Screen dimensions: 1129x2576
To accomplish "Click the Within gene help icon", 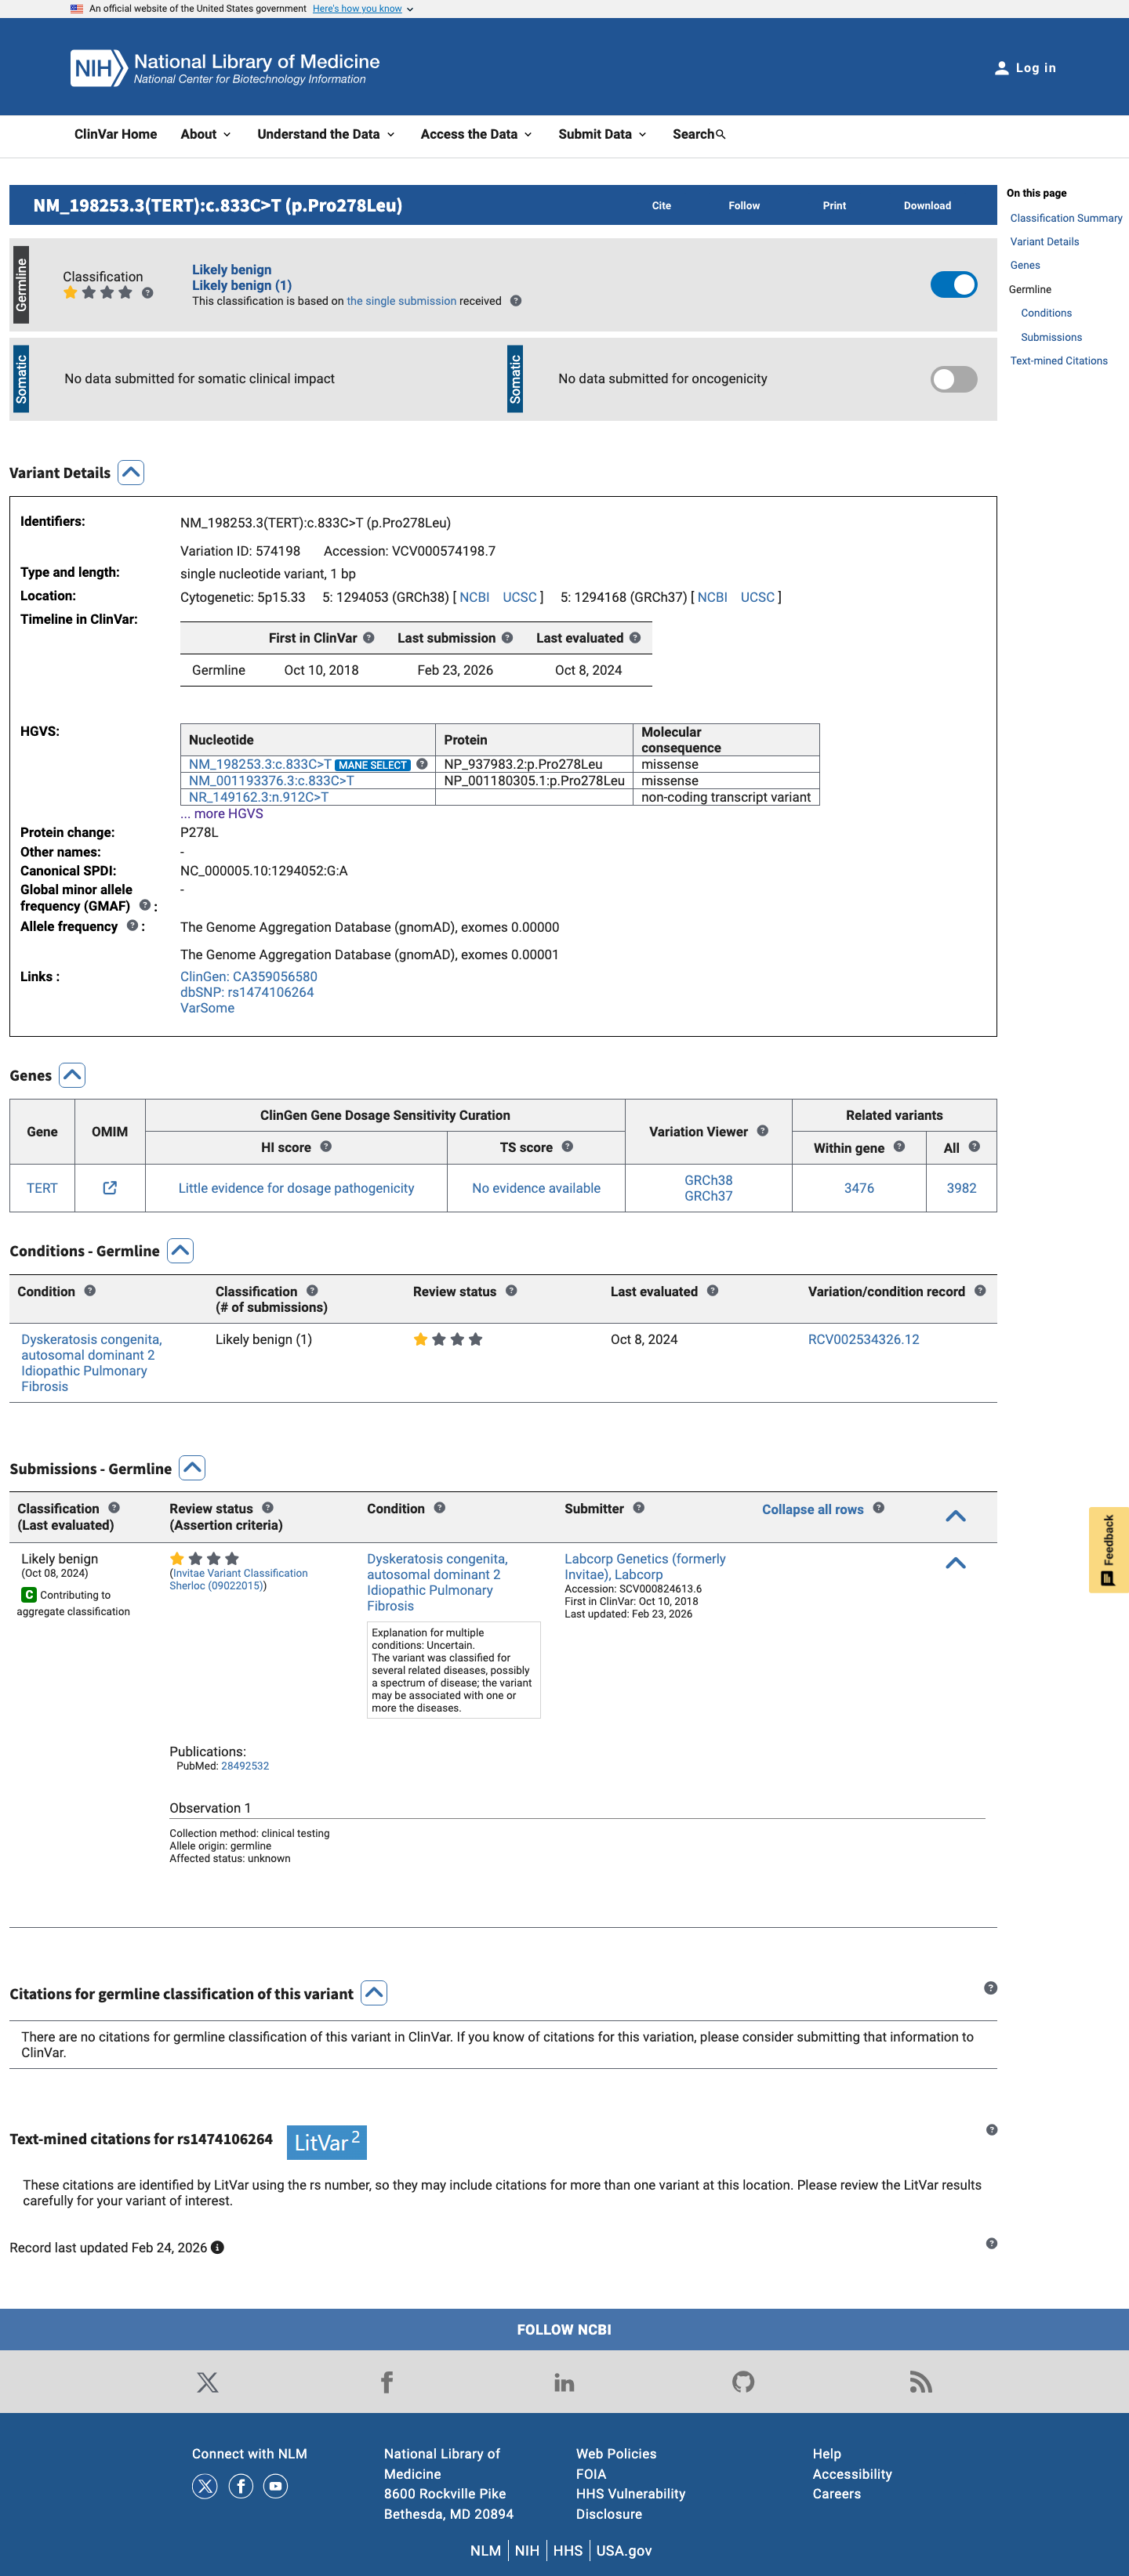I will (899, 1147).
